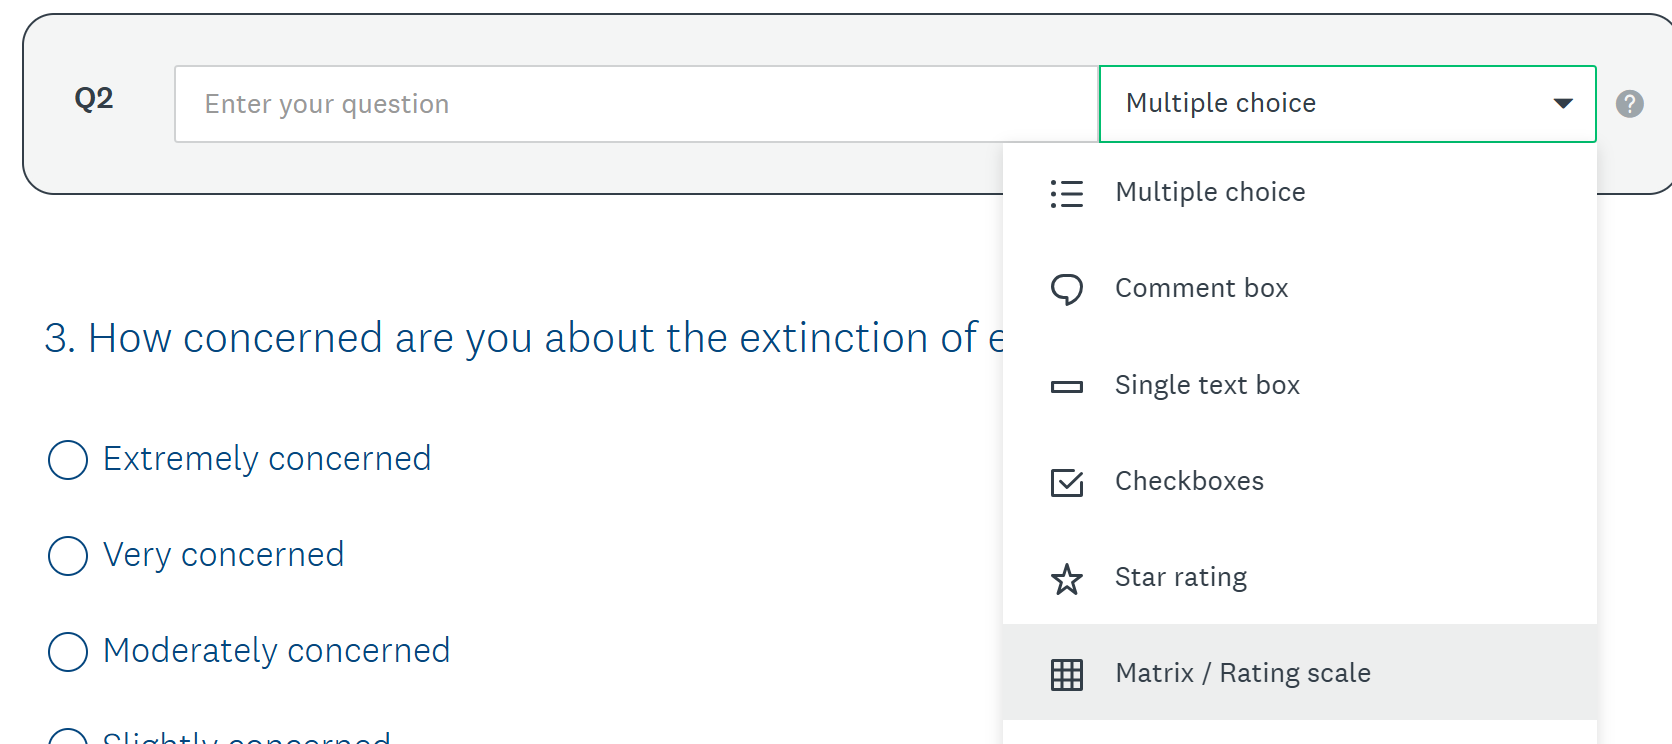Pick Checkboxes from the dropdown list

coord(1189,481)
